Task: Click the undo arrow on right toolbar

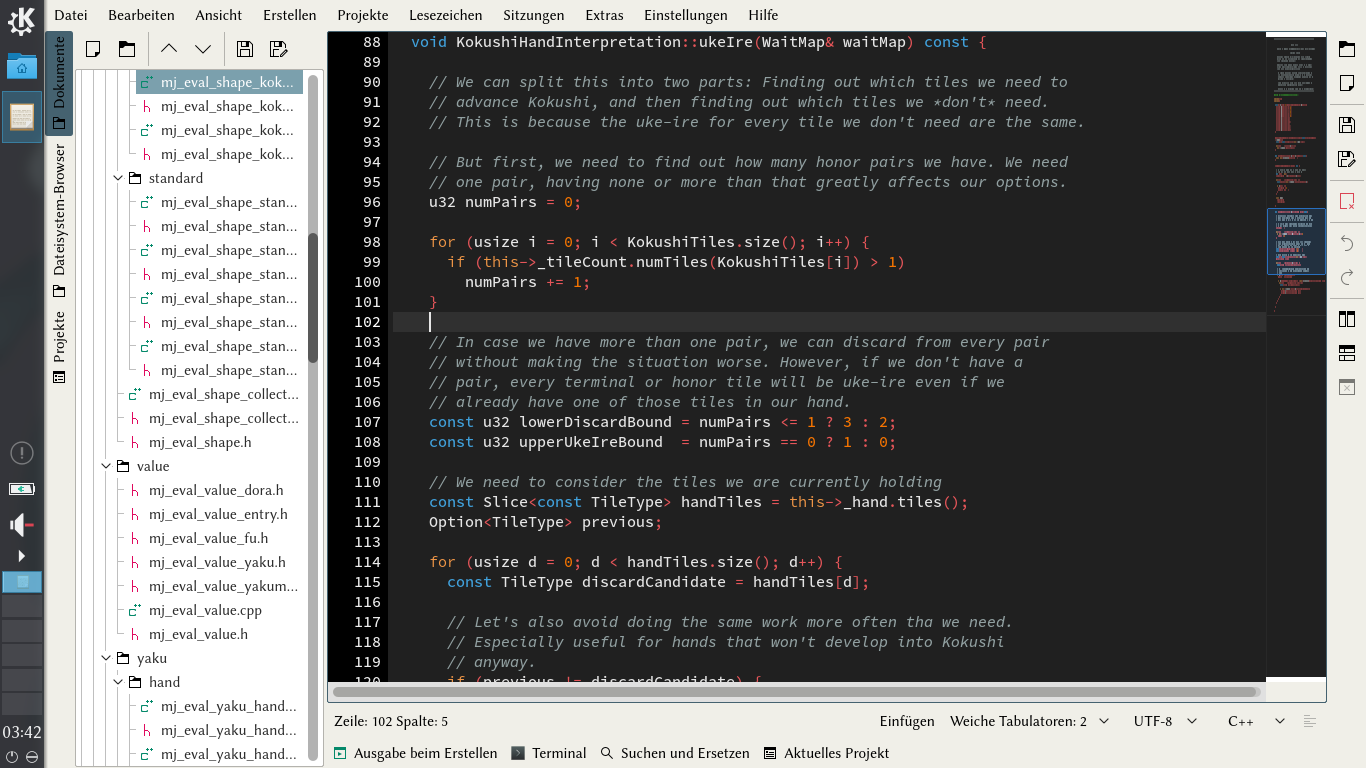Action: [1347, 243]
